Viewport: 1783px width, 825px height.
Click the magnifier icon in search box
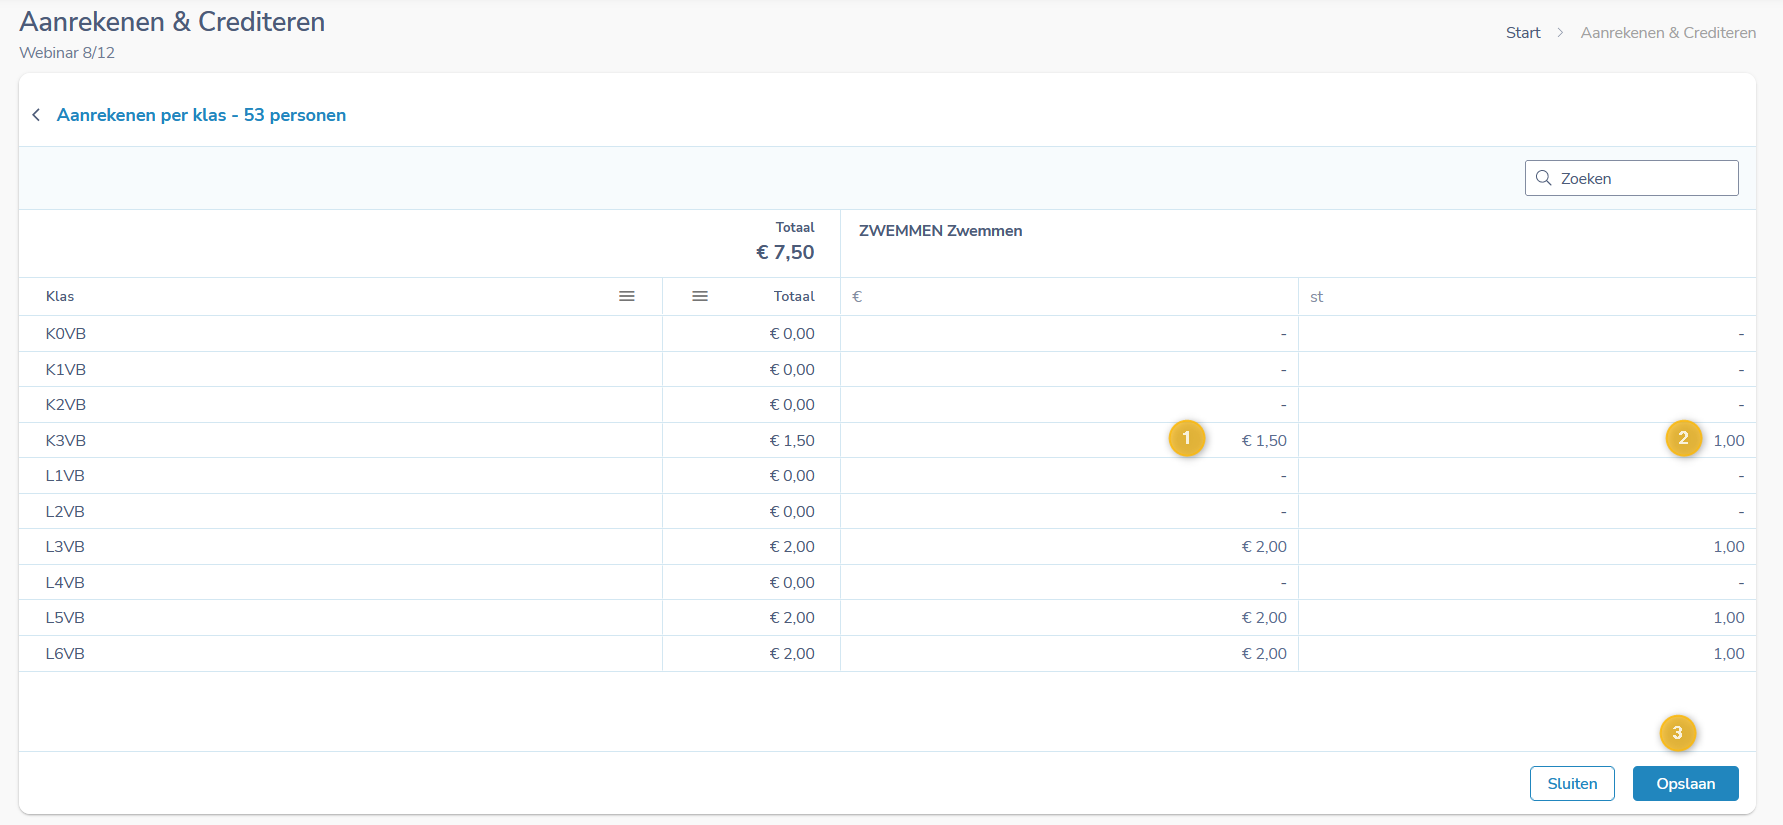[x=1544, y=178]
